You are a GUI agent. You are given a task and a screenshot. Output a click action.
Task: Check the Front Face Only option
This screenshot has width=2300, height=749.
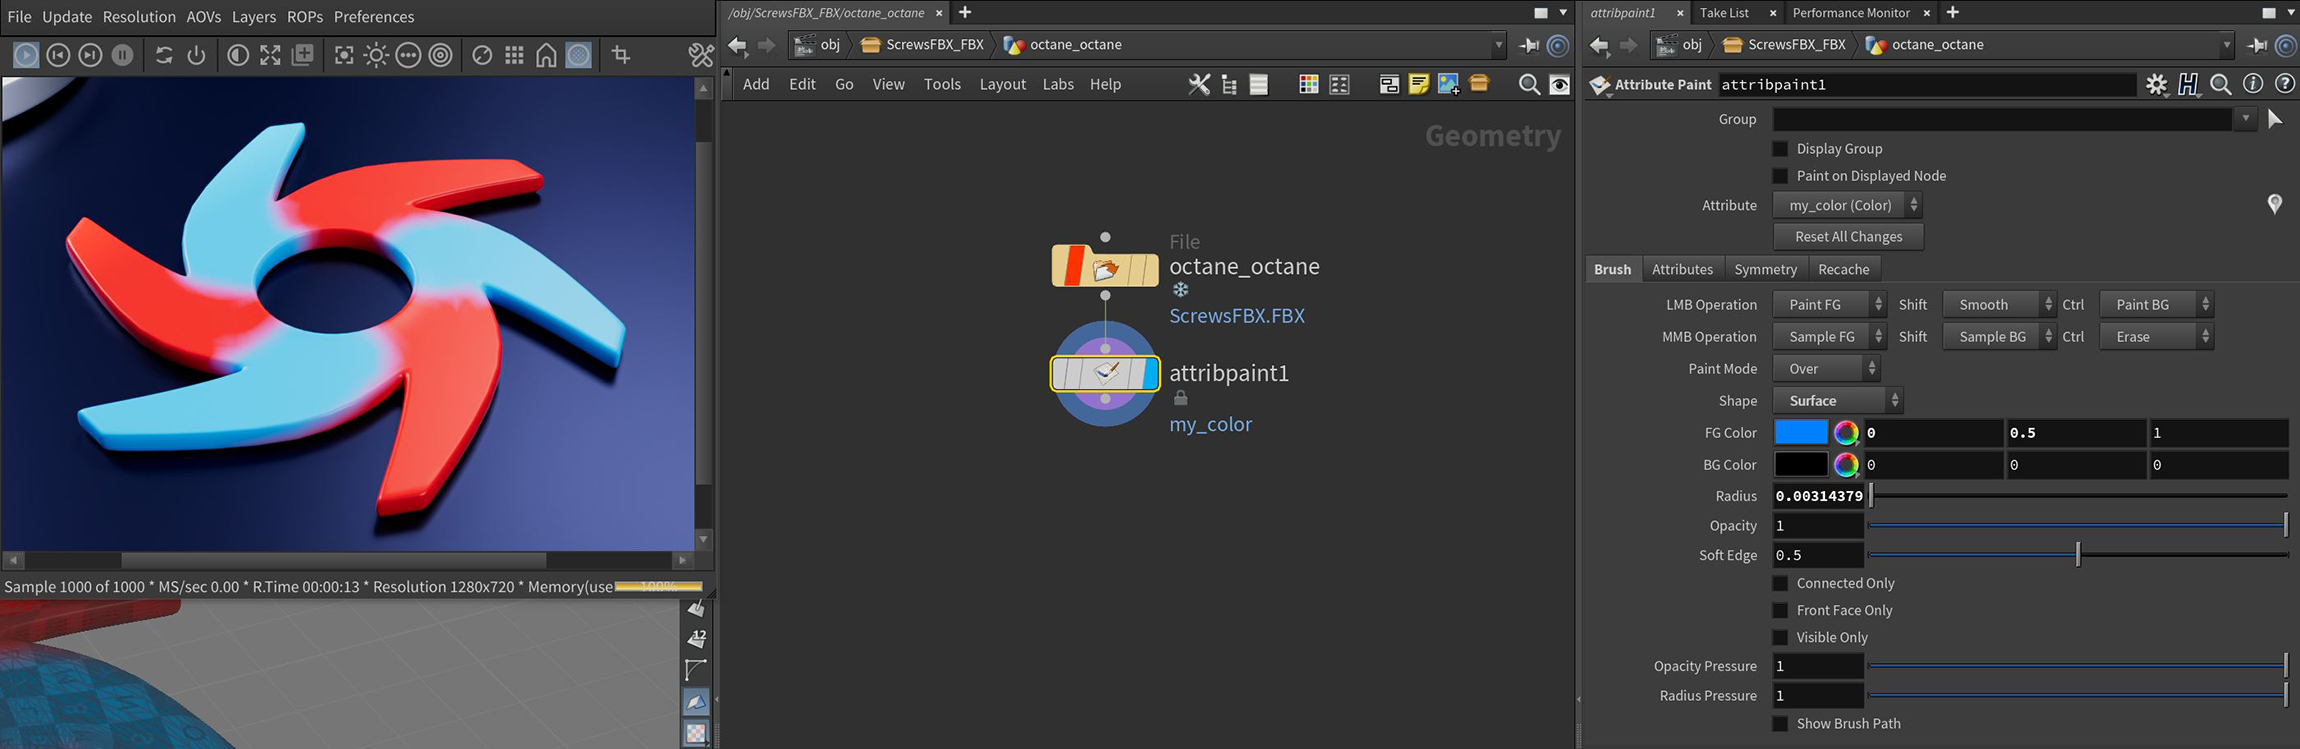[1780, 611]
